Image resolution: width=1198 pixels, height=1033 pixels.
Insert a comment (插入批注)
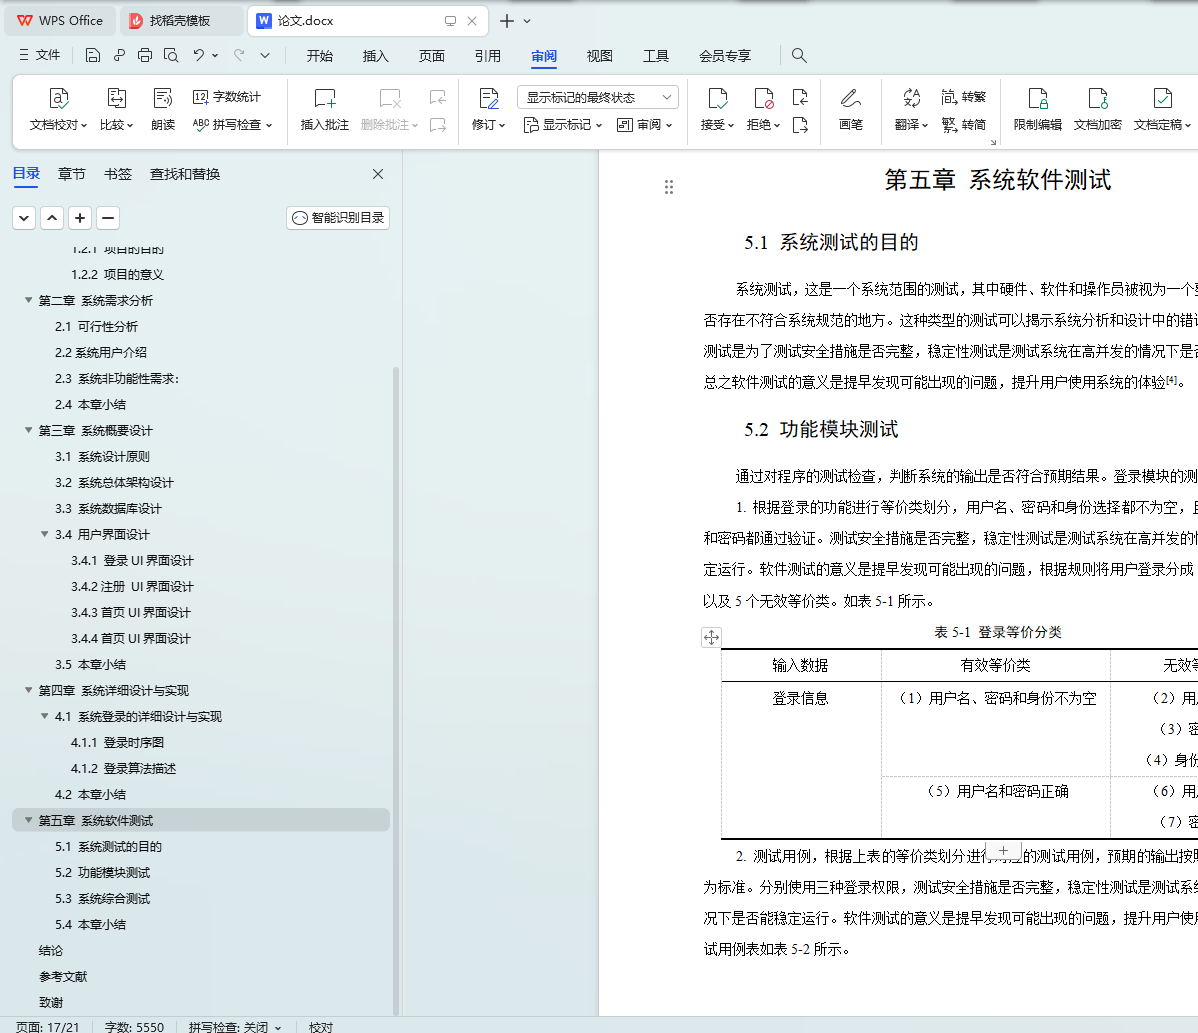[325, 109]
